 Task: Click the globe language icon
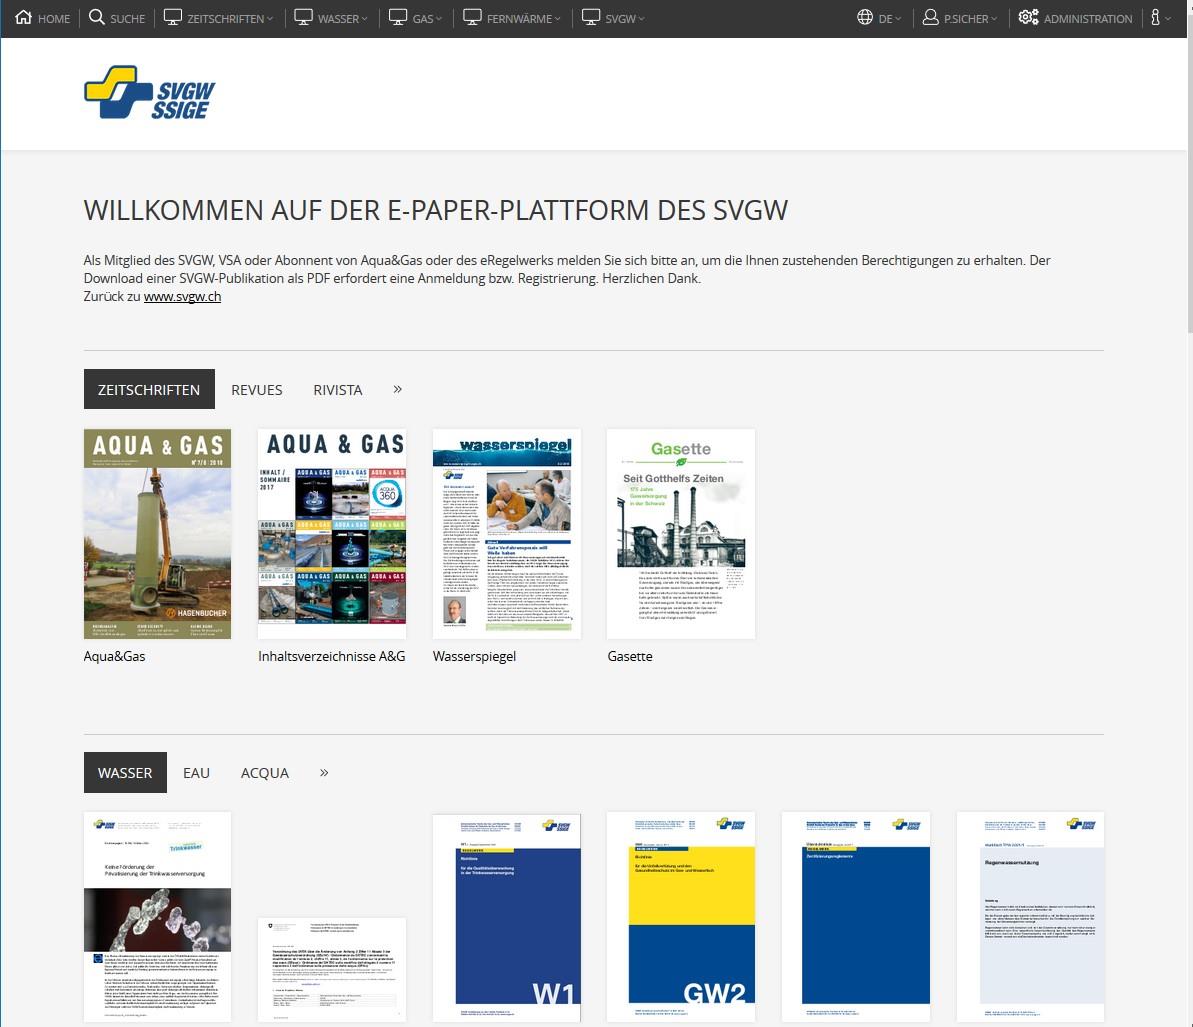coord(866,18)
